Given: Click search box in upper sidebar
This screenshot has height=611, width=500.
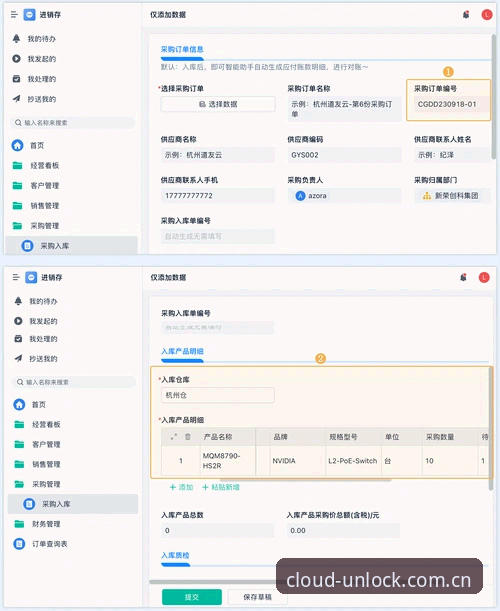Looking at the screenshot, I should [x=73, y=123].
